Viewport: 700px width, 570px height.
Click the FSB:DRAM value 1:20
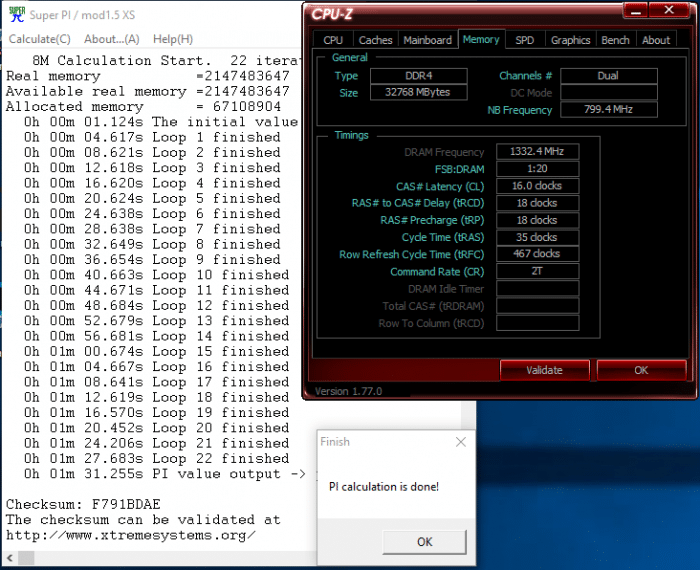pos(538,169)
